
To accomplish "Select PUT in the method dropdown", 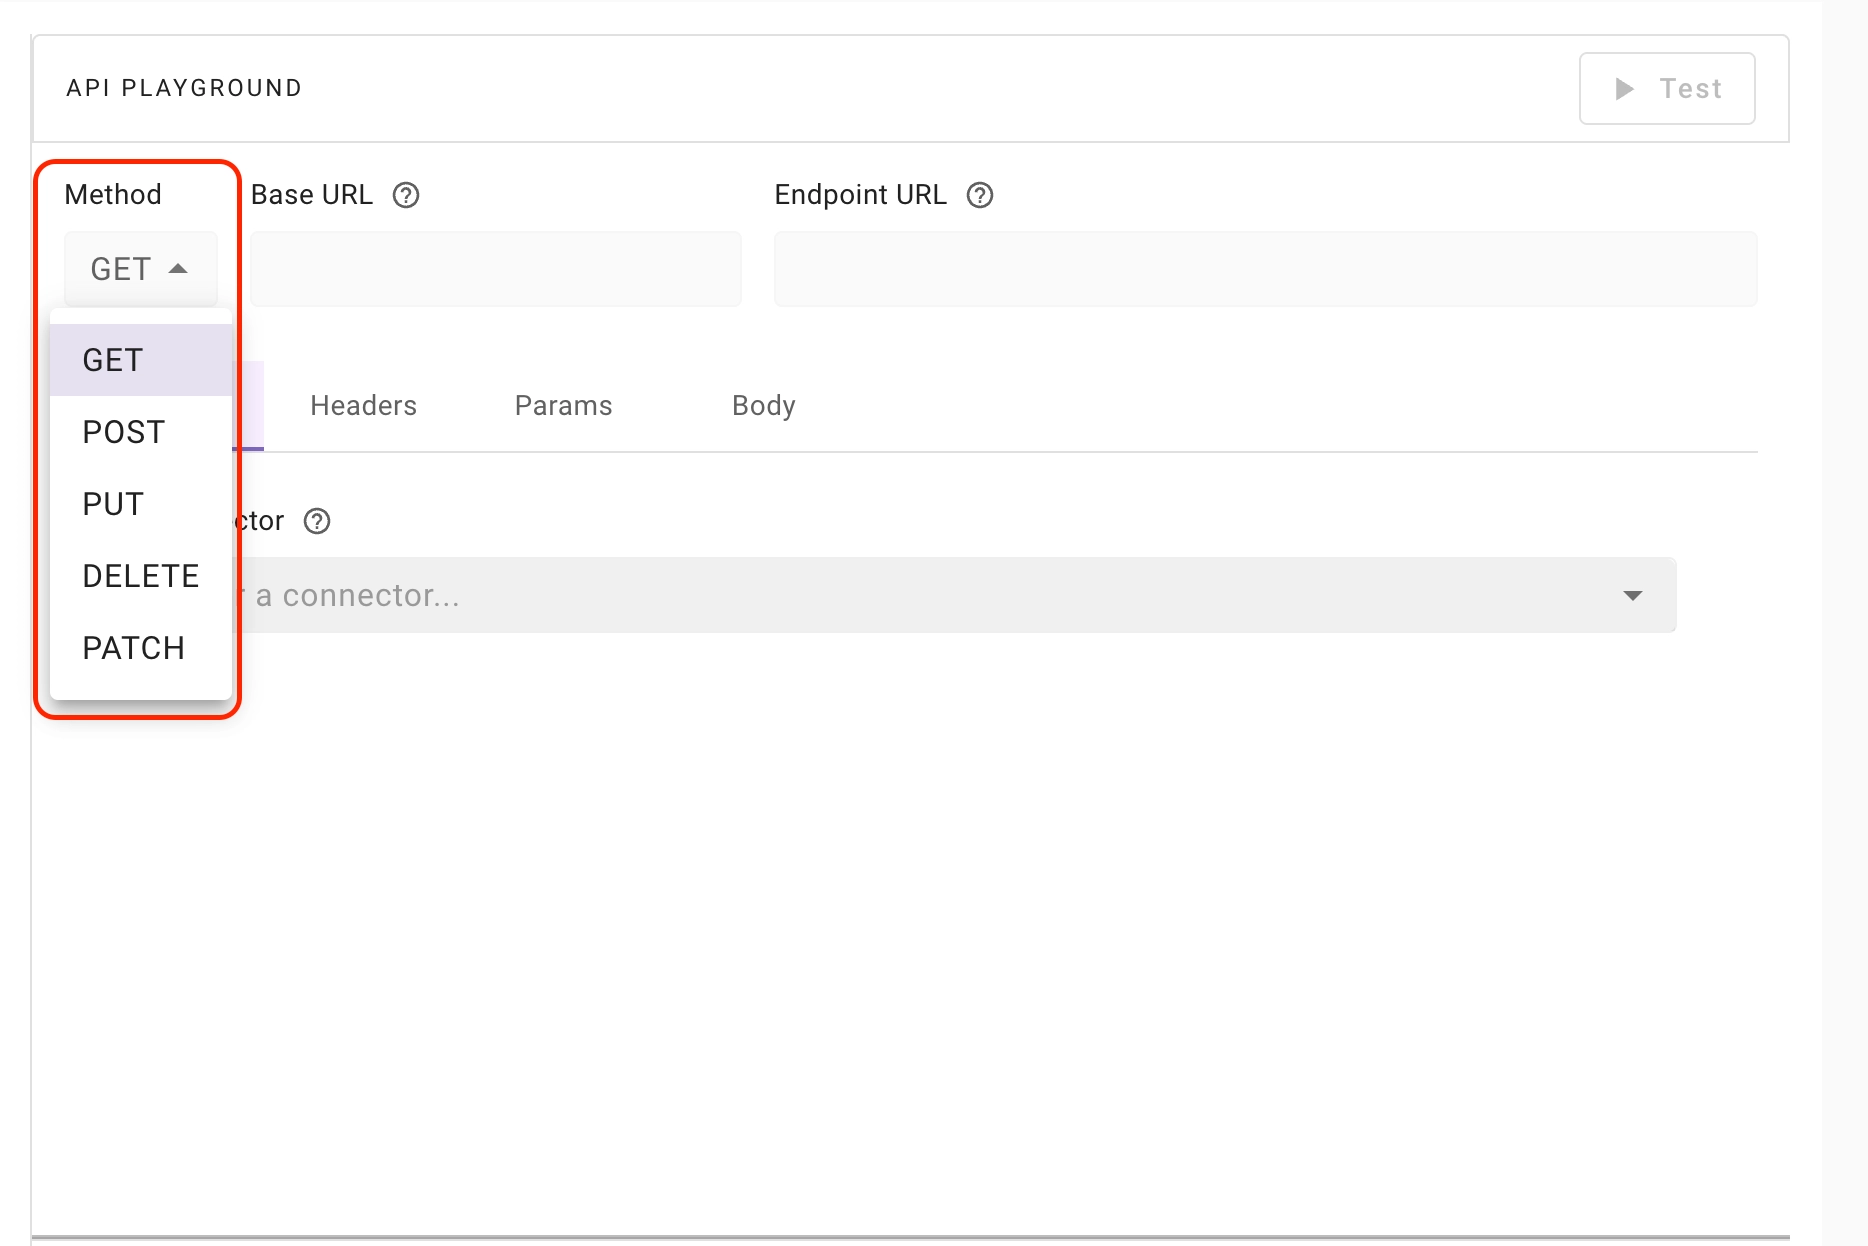I will (141, 504).
